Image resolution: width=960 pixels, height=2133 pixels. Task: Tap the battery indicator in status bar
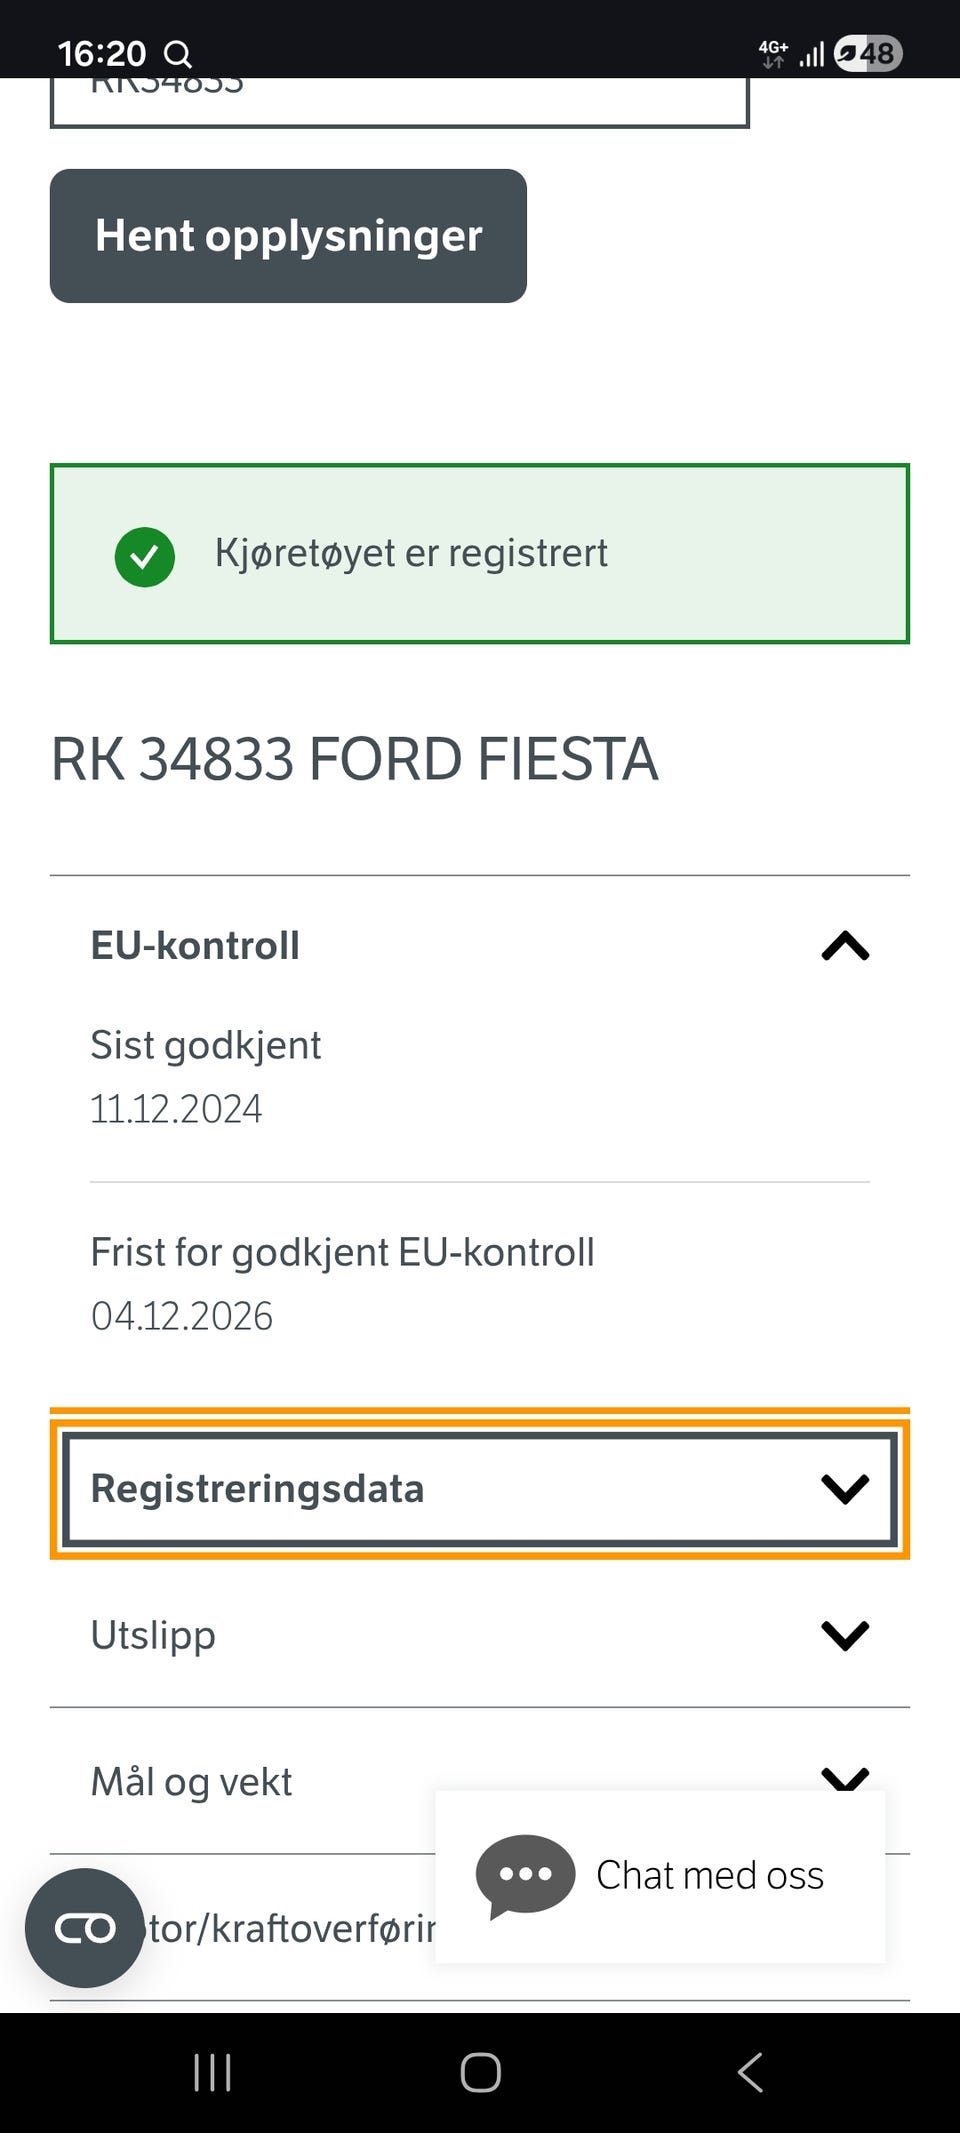tap(868, 53)
